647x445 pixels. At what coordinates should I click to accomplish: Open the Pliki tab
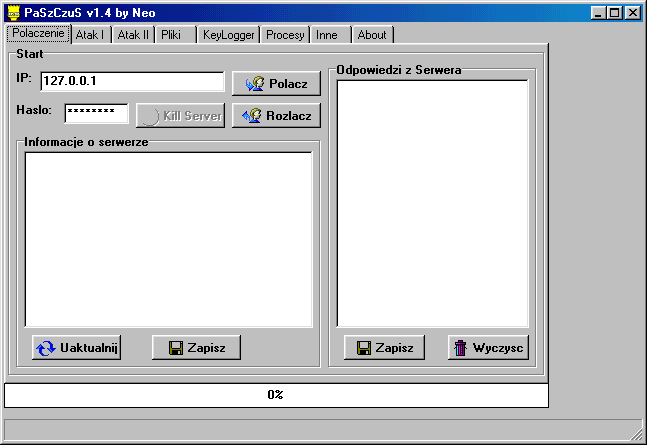click(x=171, y=35)
